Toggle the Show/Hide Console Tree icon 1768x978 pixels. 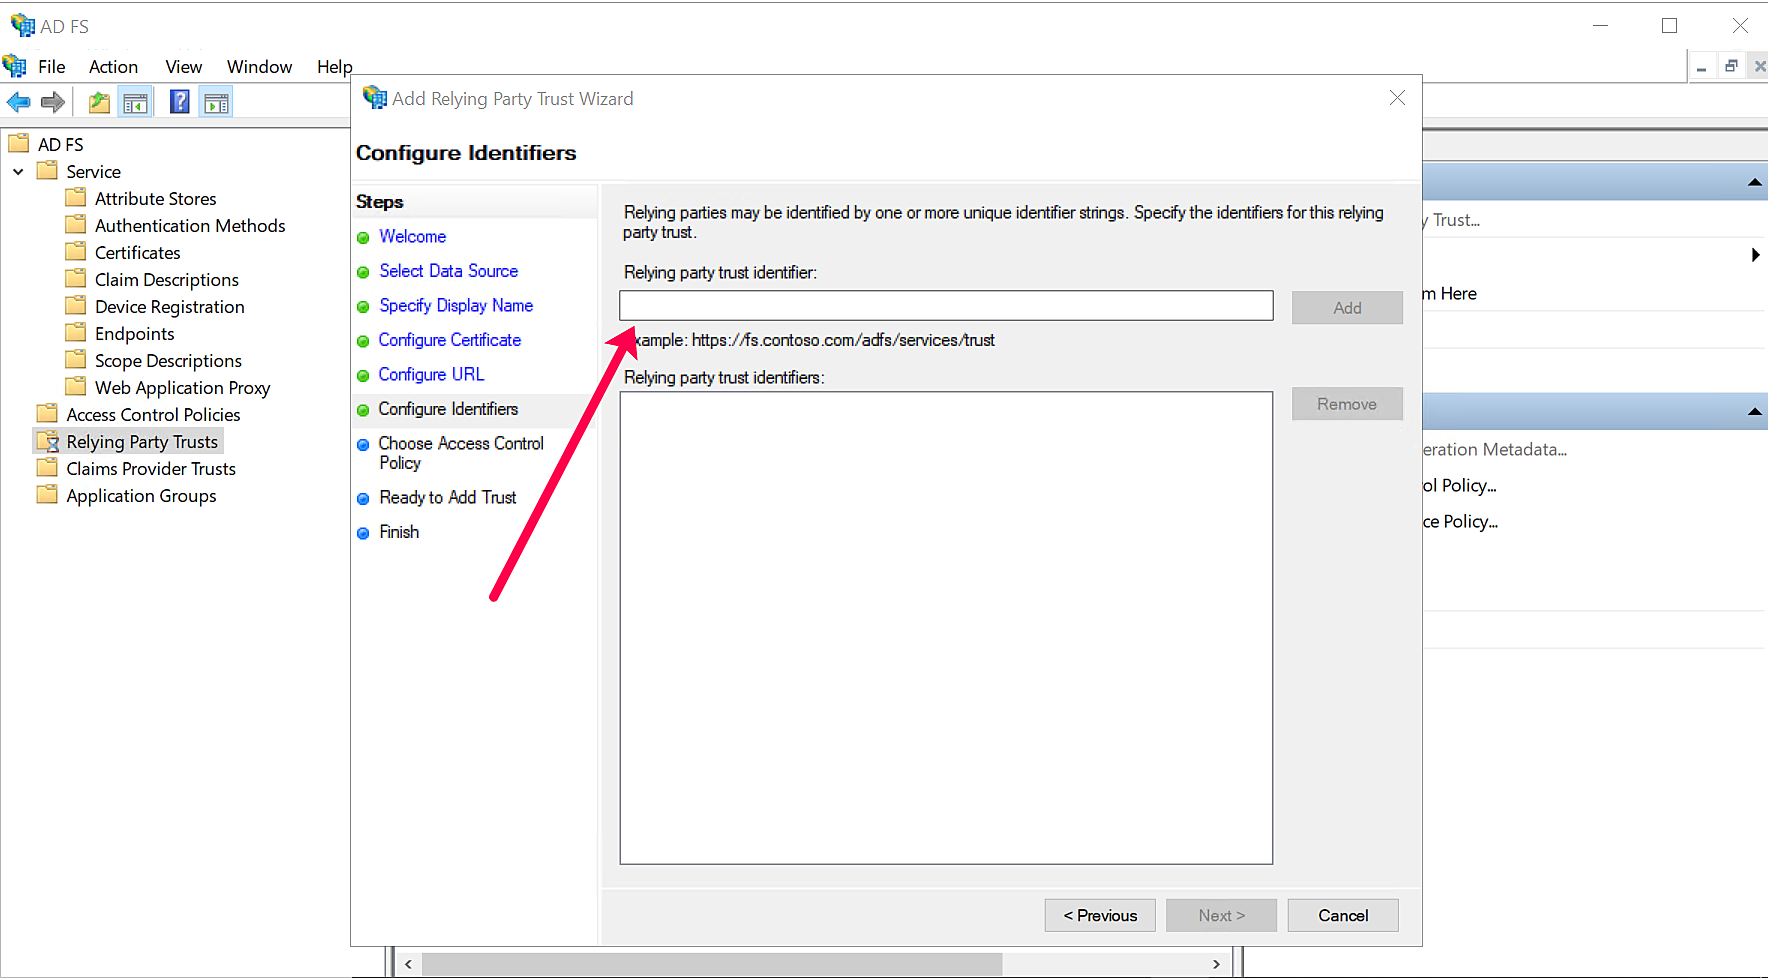click(135, 102)
